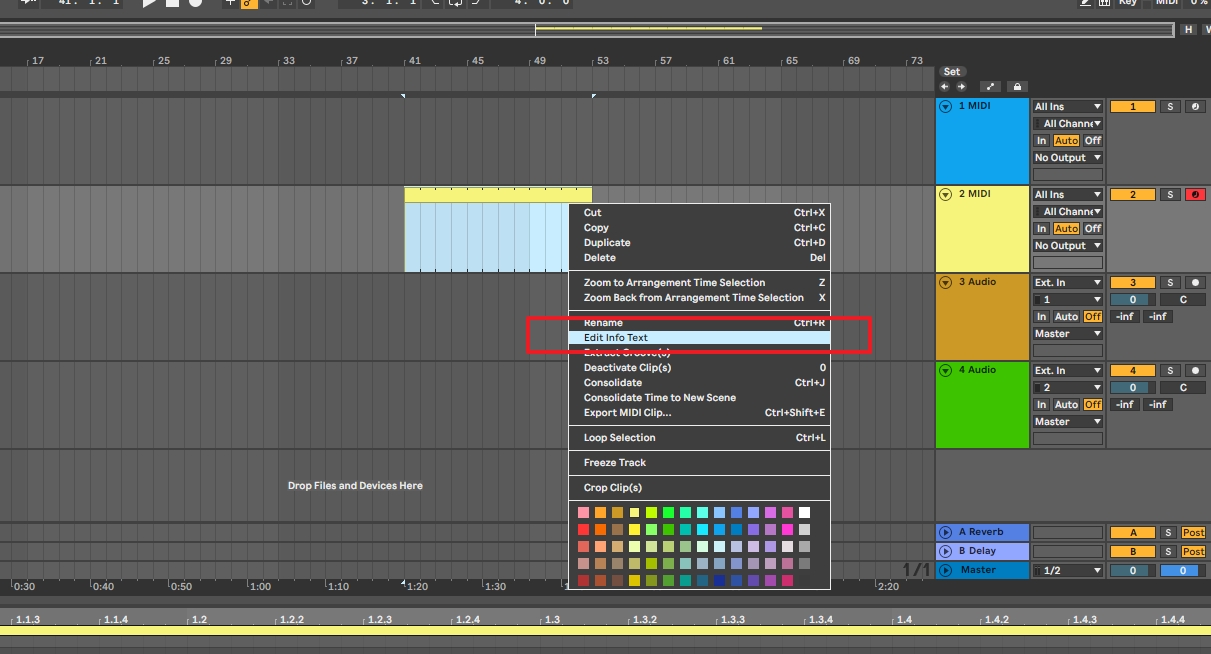
Task: Disarm the red record button on 2 MIDI
Action: (1195, 195)
